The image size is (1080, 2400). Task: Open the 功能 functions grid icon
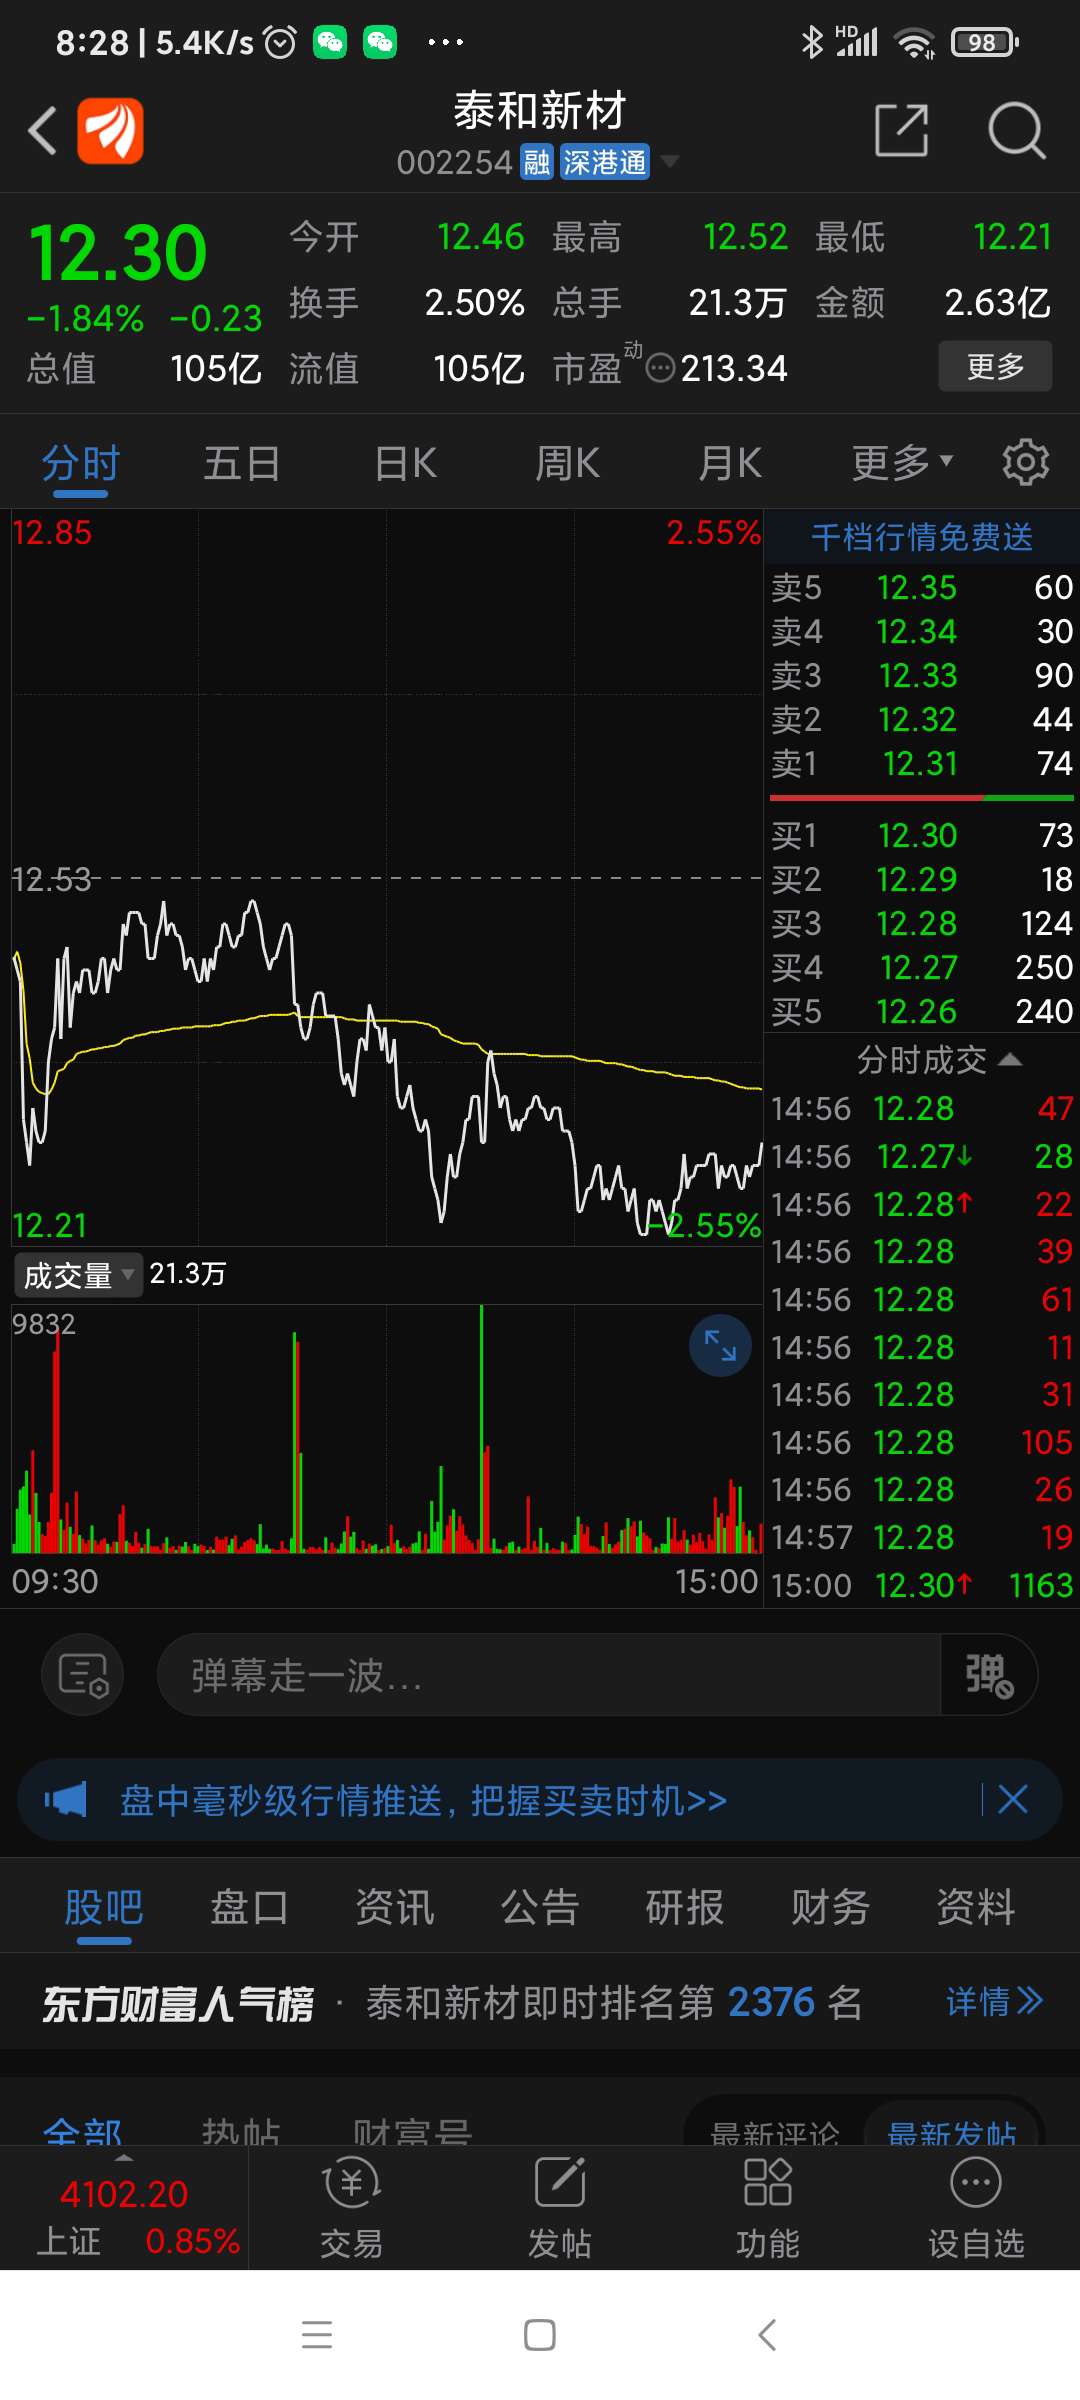[768, 2208]
